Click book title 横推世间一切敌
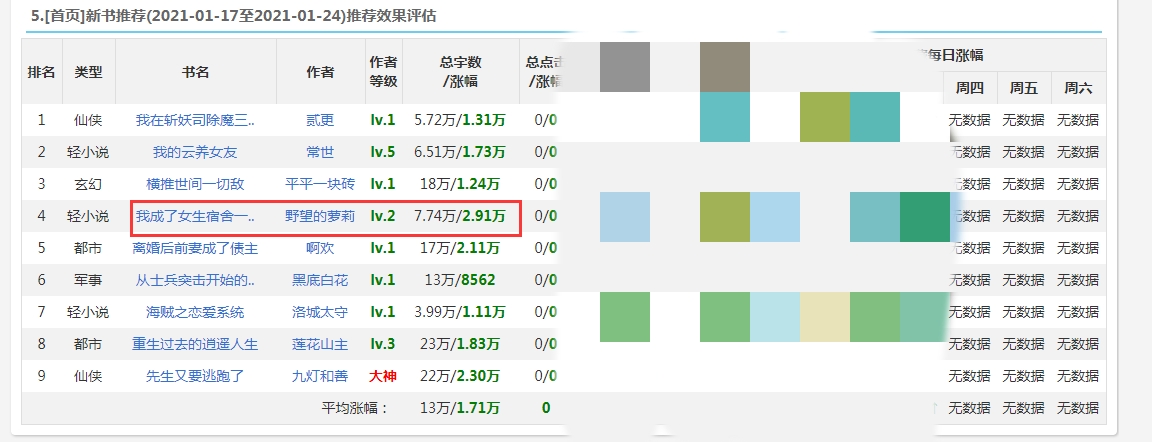The height and width of the screenshot is (442, 1152). [x=195, y=184]
